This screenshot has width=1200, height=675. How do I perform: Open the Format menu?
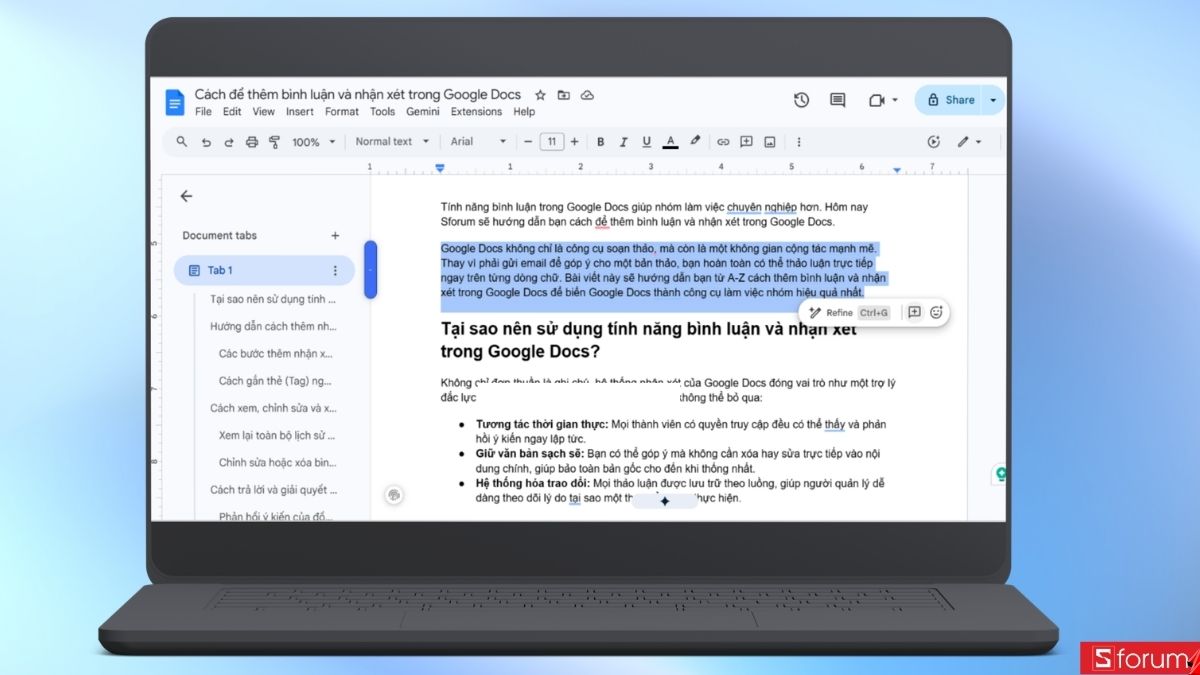pyautogui.click(x=342, y=112)
